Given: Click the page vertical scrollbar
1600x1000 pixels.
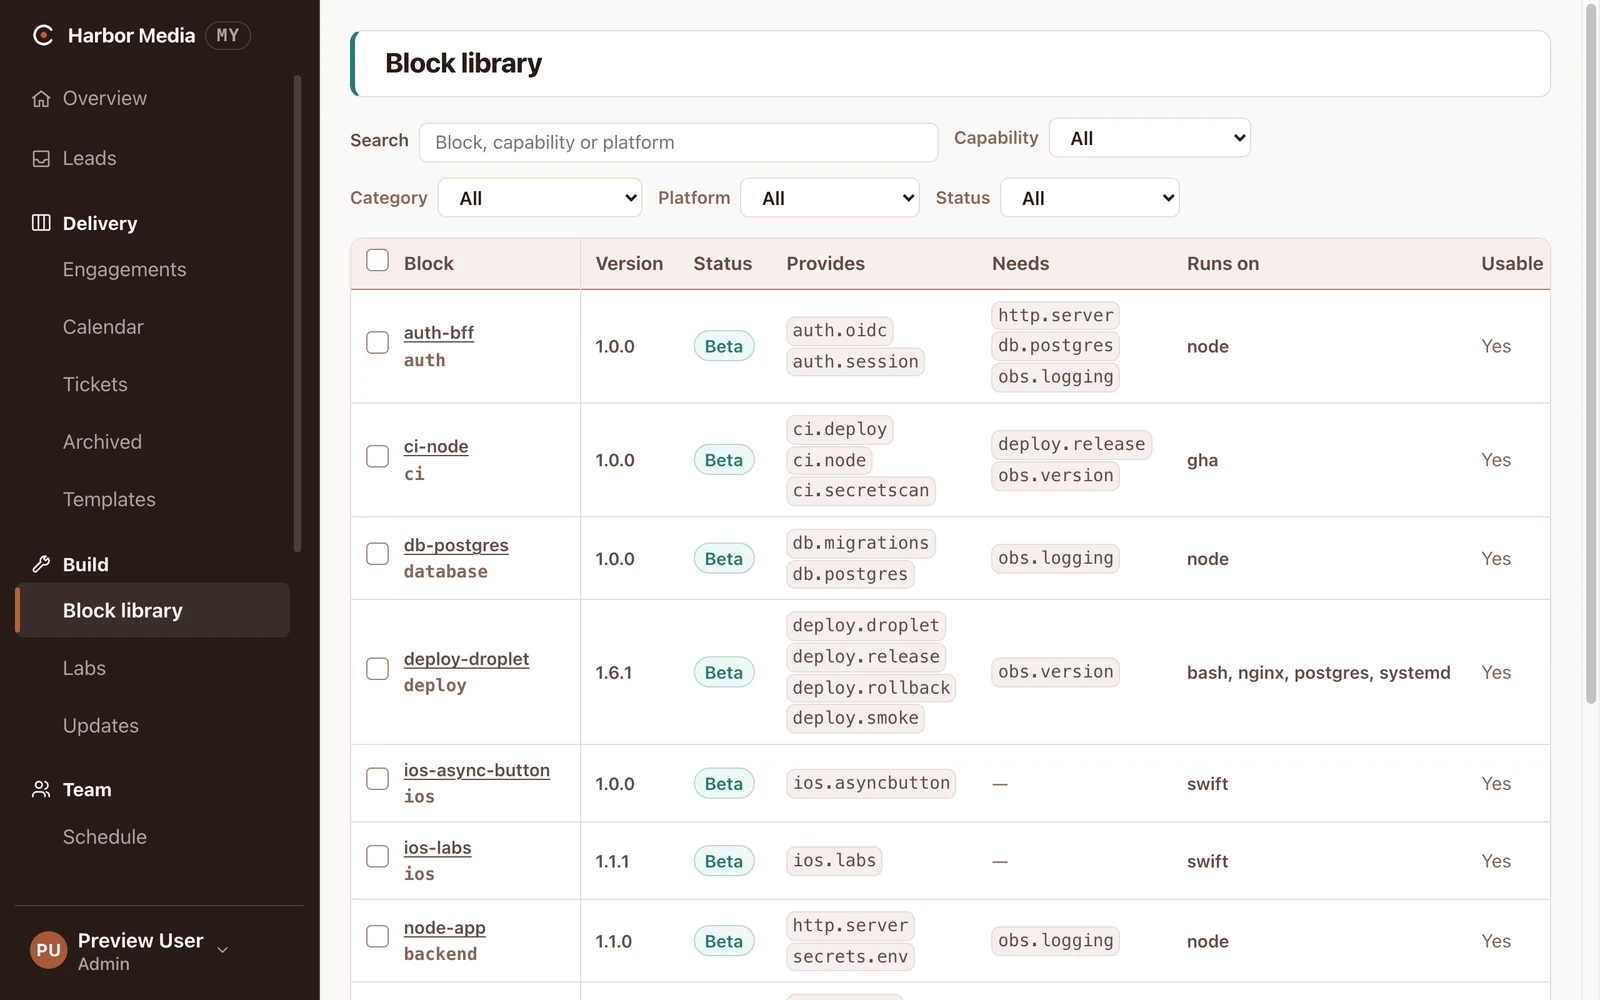Looking at the screenshot, I should (1591, 353).
